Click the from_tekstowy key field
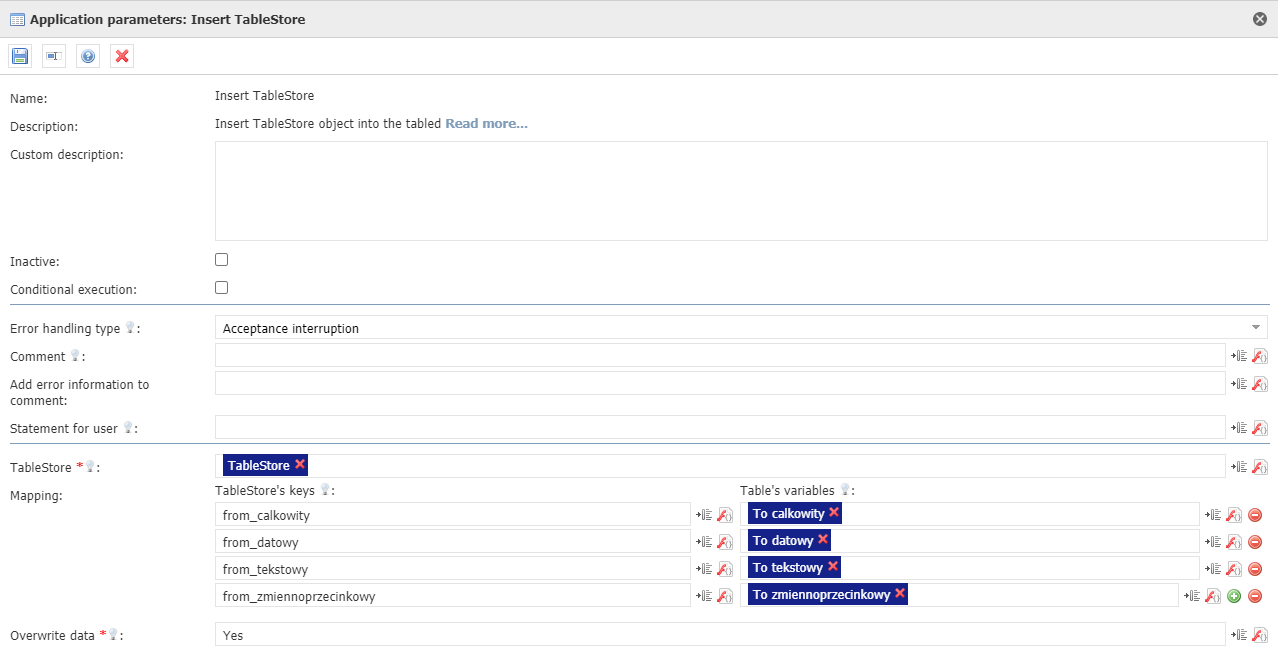Viewport: 1278px width, 658px height. pos(452,568)
